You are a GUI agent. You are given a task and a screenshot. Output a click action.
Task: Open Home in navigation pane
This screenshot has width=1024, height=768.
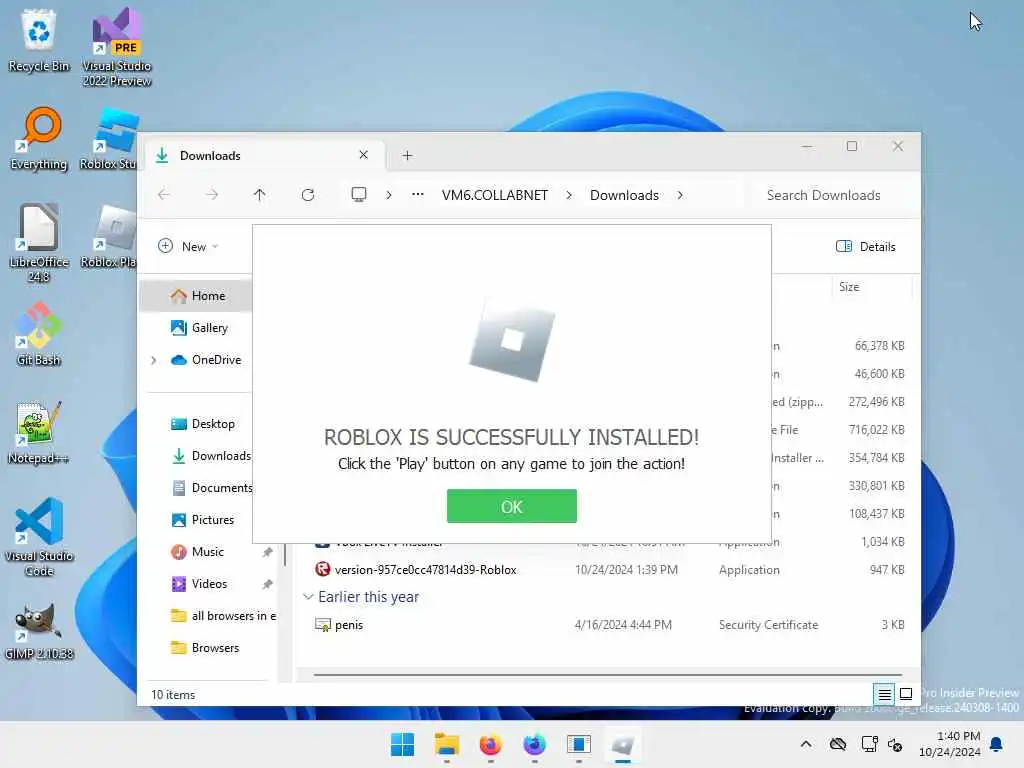pyautogui.click(x=197, y=296)
